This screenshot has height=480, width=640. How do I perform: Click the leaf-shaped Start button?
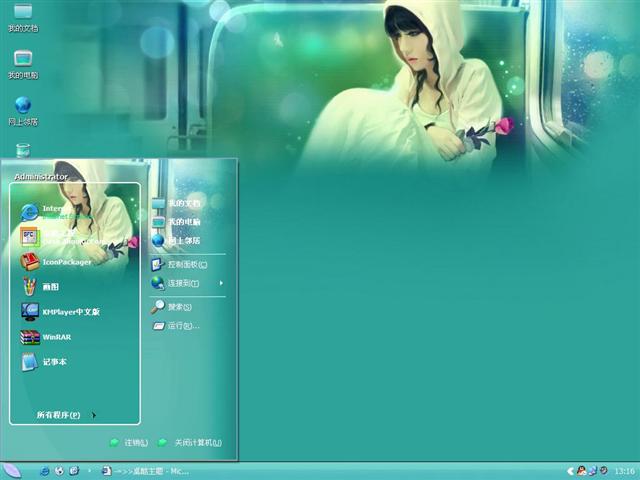(11, 471)
